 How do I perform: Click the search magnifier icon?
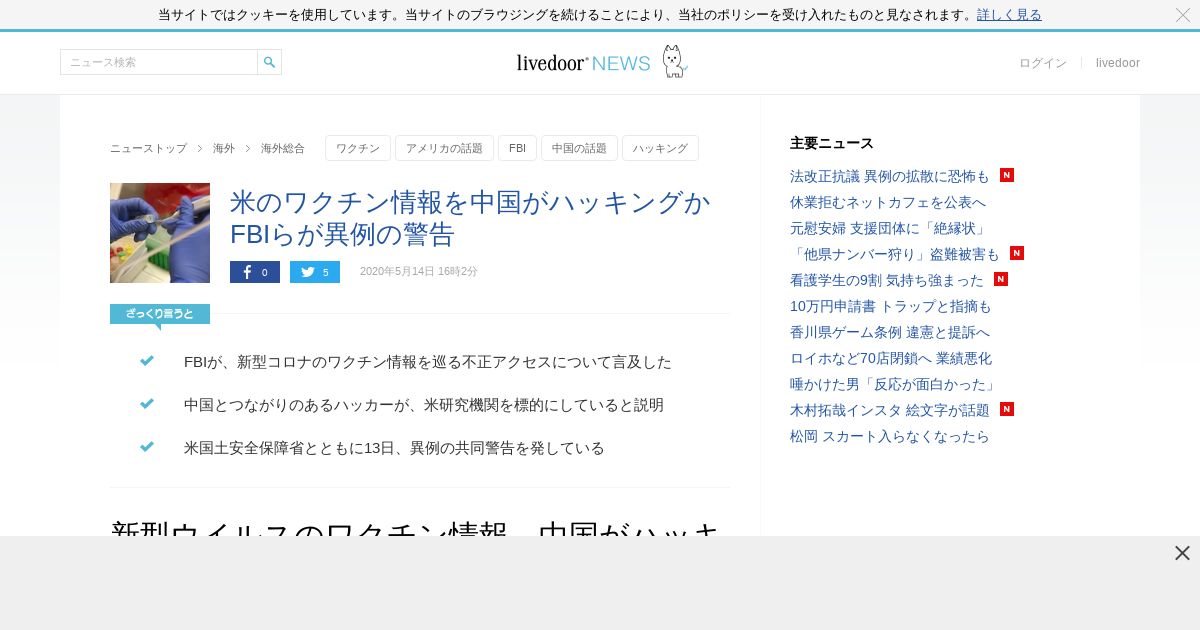pos(269,62)
